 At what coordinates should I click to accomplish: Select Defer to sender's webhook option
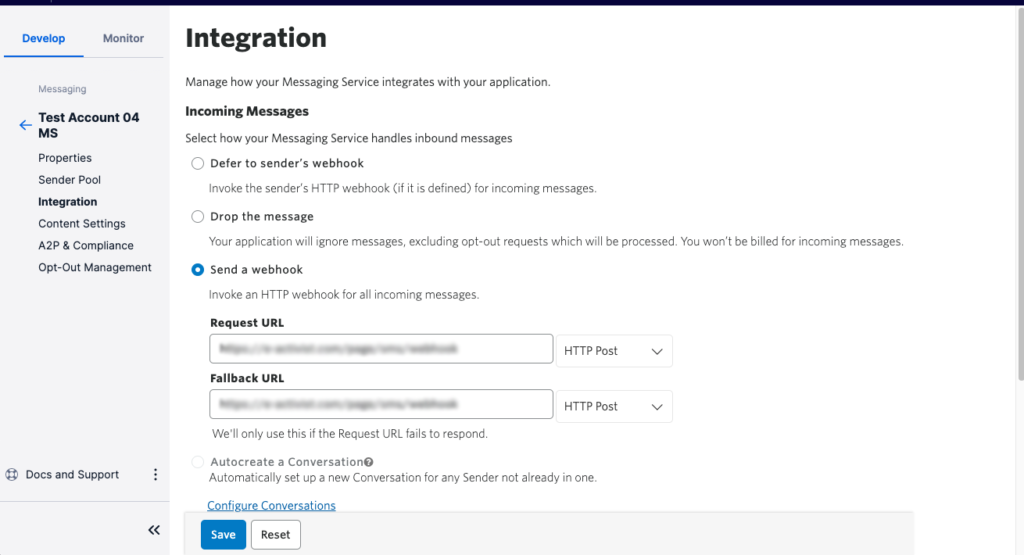pos(197,164)
